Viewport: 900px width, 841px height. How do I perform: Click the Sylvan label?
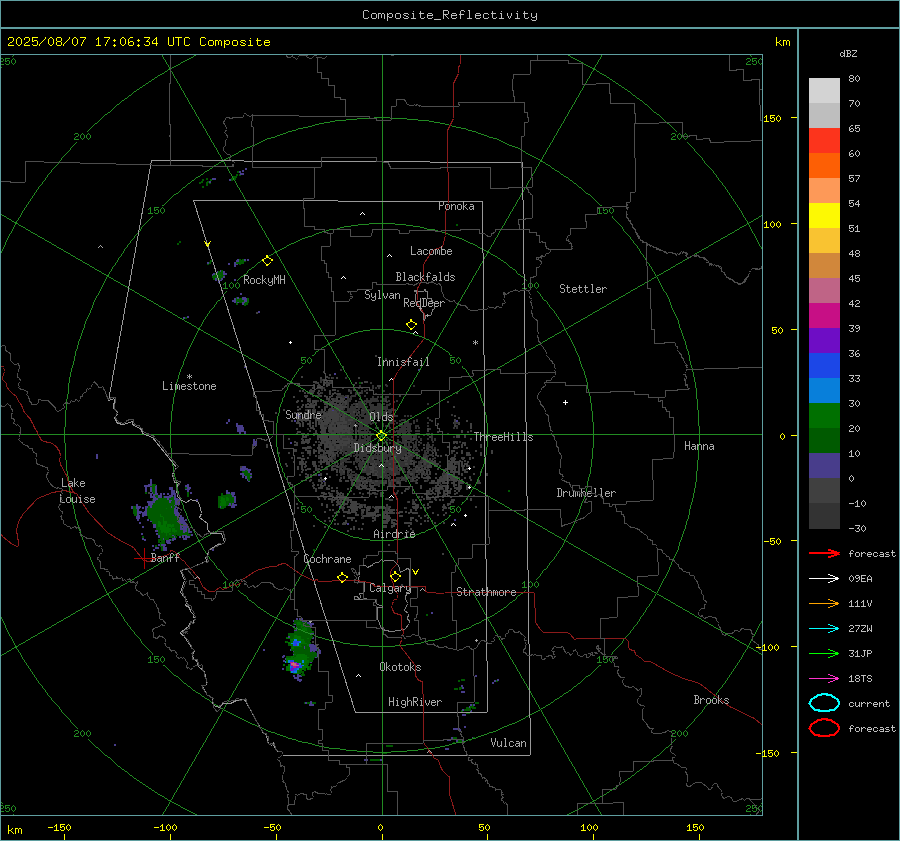click(382, 295)
